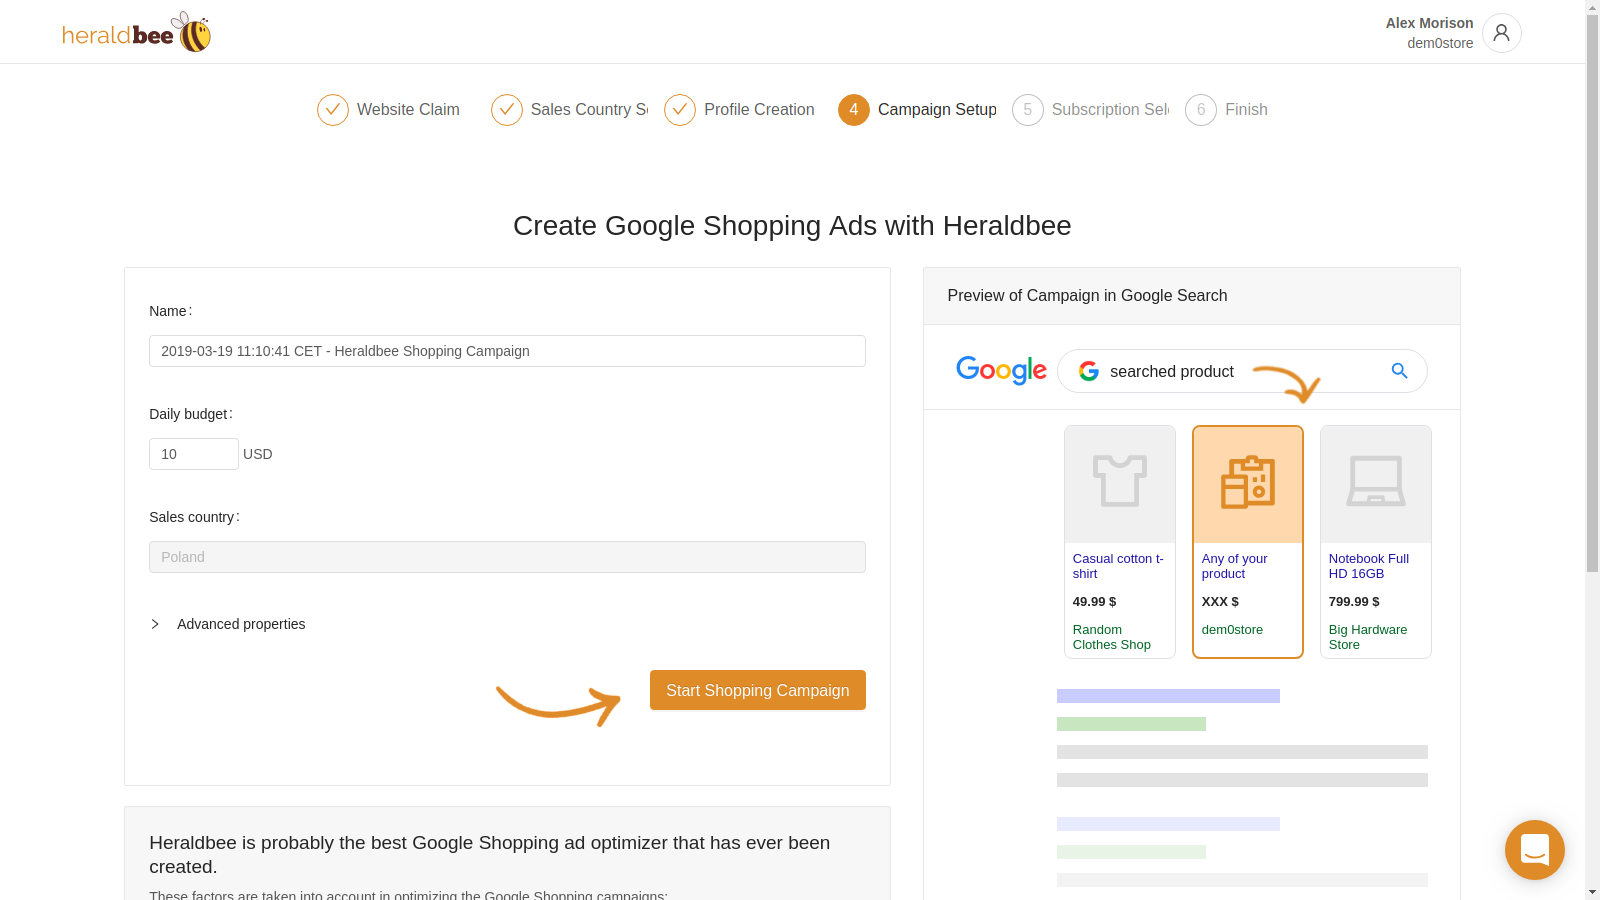Open the chat support bubble
Image resolution: width=1600 pixels, height=900 pixels.
[1534, 849]
